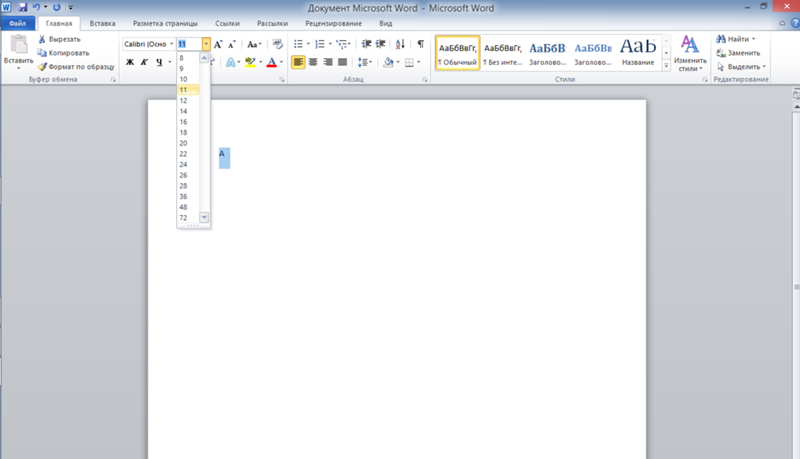800x459 pixels.
Task: Open the Paragraph (Абзац) dialog launcher
Action: click(424, 80)
